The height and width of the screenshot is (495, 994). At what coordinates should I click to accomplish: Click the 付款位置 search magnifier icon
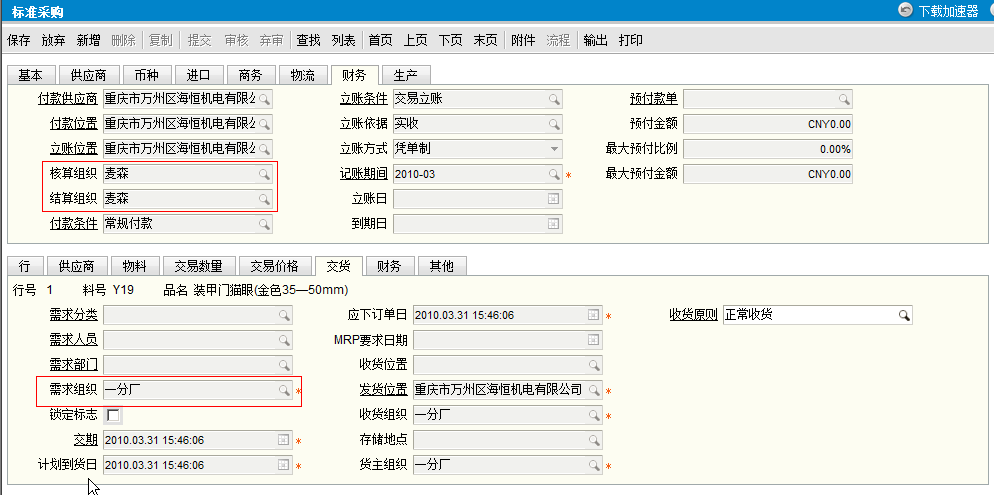coord(264,124)
